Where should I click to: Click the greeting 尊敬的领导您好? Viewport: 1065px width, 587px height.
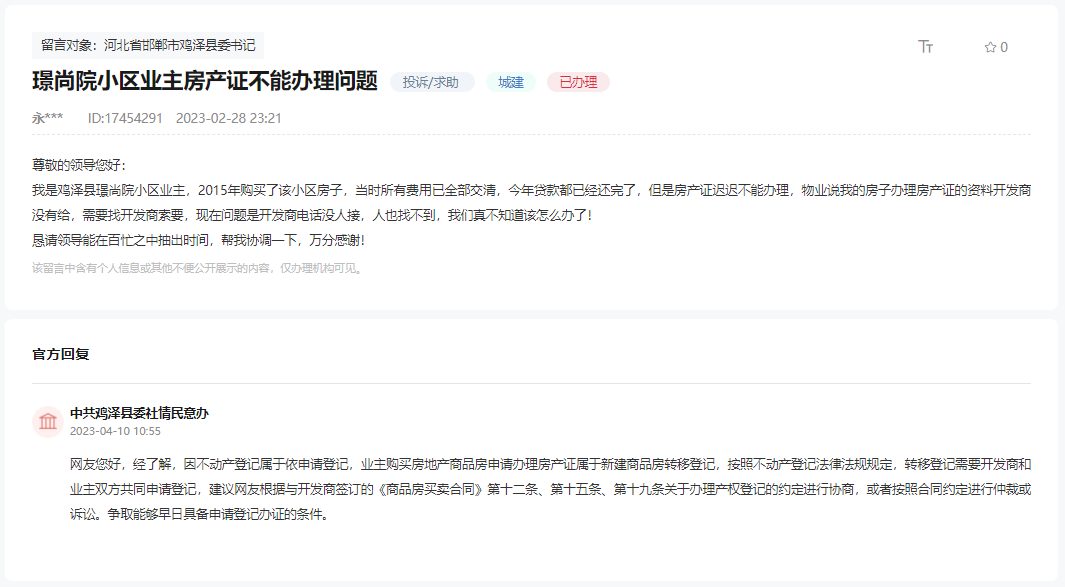79,165
